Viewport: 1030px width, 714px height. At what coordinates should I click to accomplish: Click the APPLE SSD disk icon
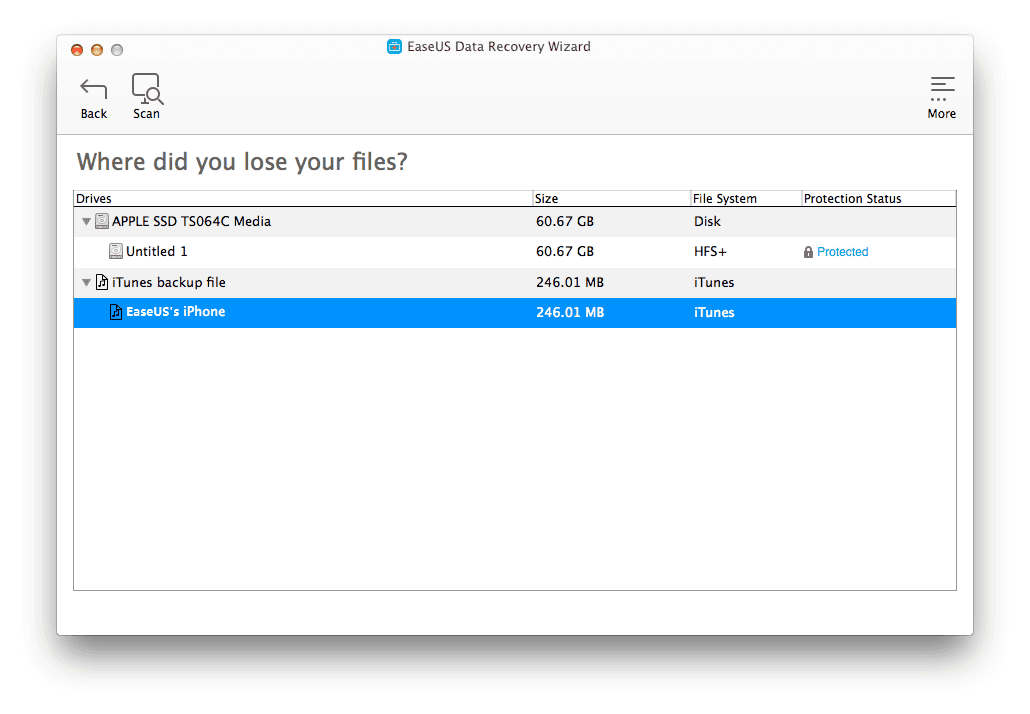[102, 221]
